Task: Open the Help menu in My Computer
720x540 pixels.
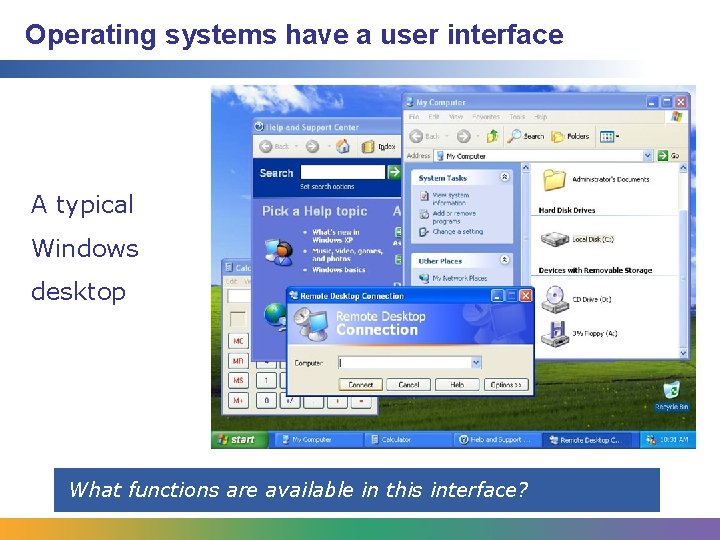Action: (540, 117)
